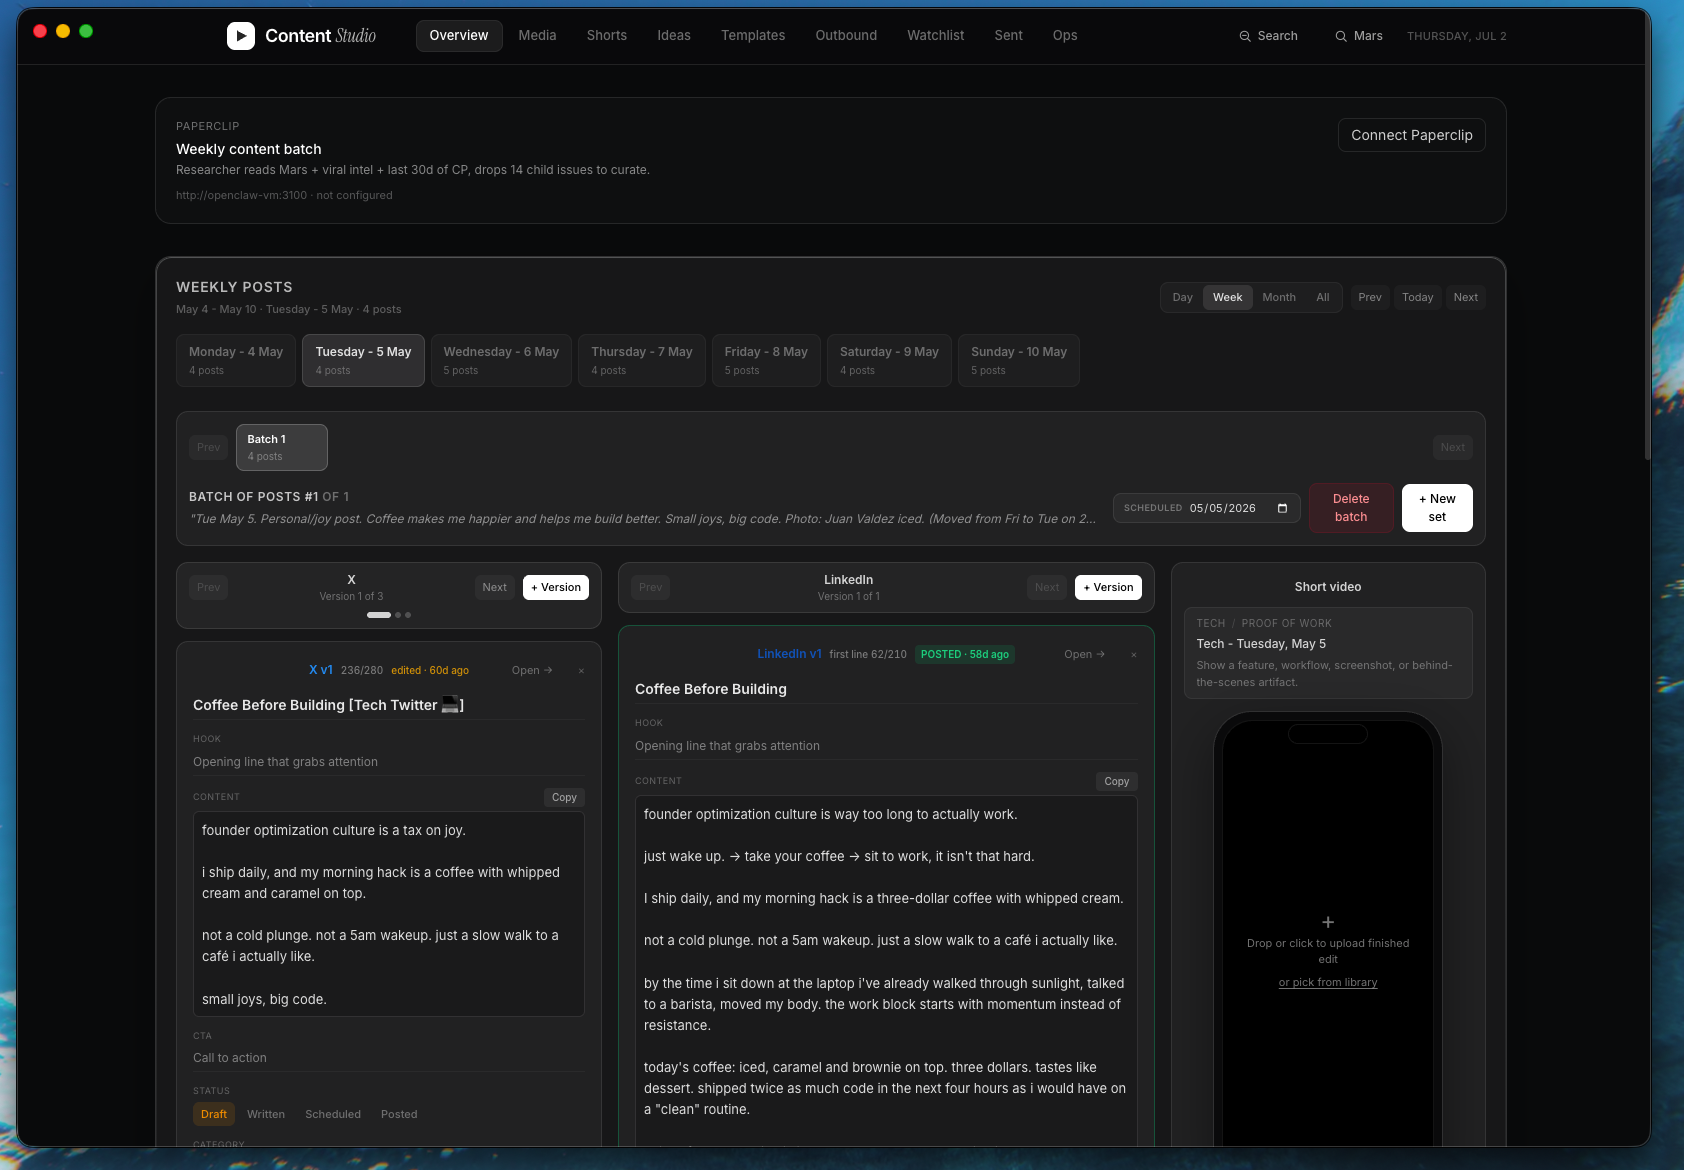Viewport: 1684px width, 1170px height.
Task: Switch calendar view to Month
Action: [1279, 297]
